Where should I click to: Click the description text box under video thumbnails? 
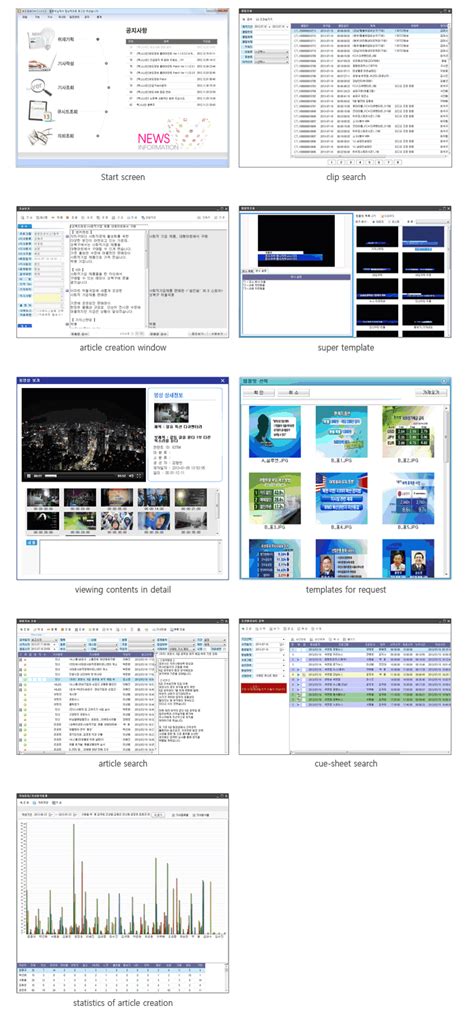tap(130, 557)
